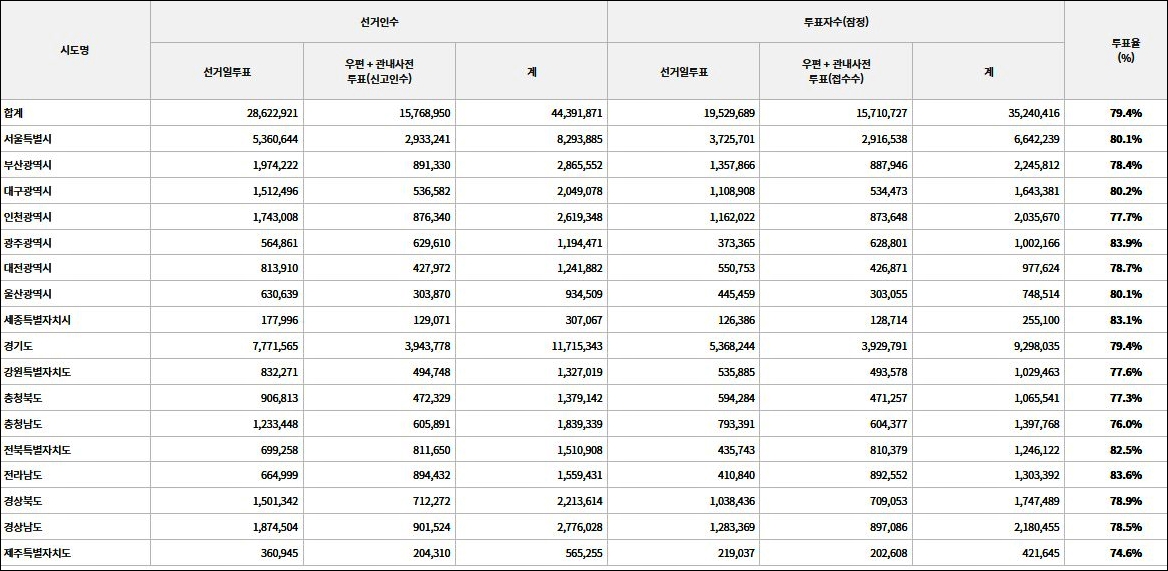Click Jeonnam voters total 1,303,392
Screen dimensions: 1168x571
pos(1038,476)
